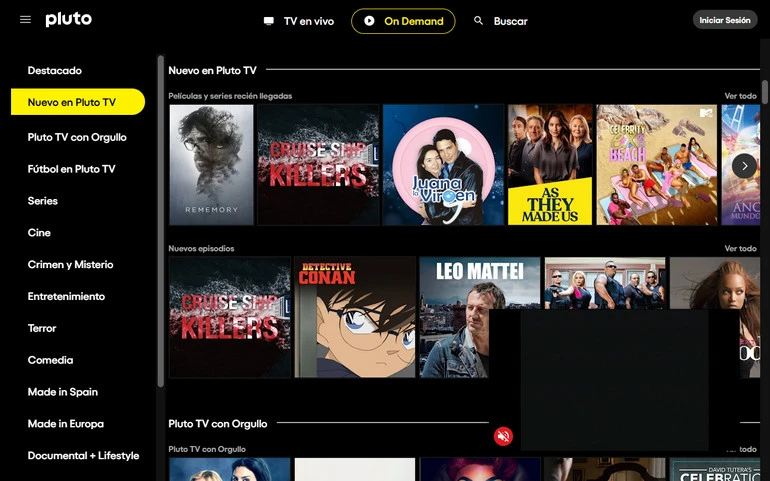Screen dimensions: 770x481
Task: Click the Pluto TV con Orgullo section heading
Action: pos(218,424)
